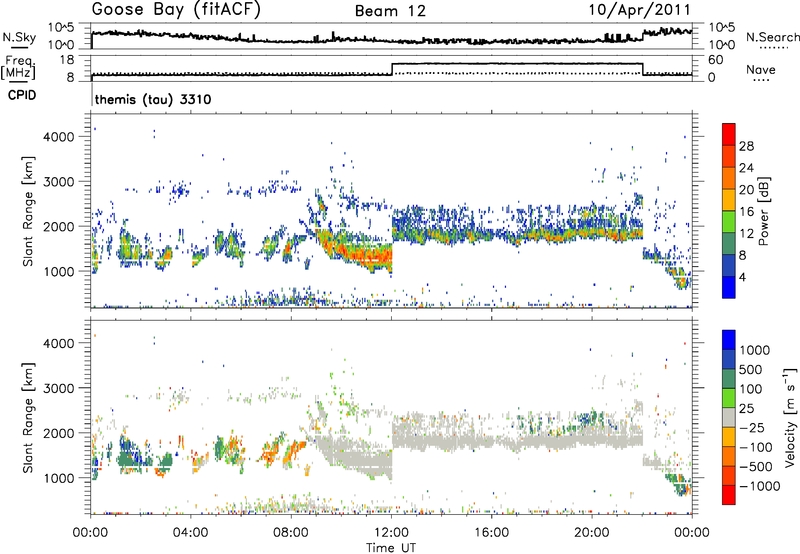Click the '08:00' time tick label
The width and height of the screenshot is (800, 554).
tap(291, 533)
